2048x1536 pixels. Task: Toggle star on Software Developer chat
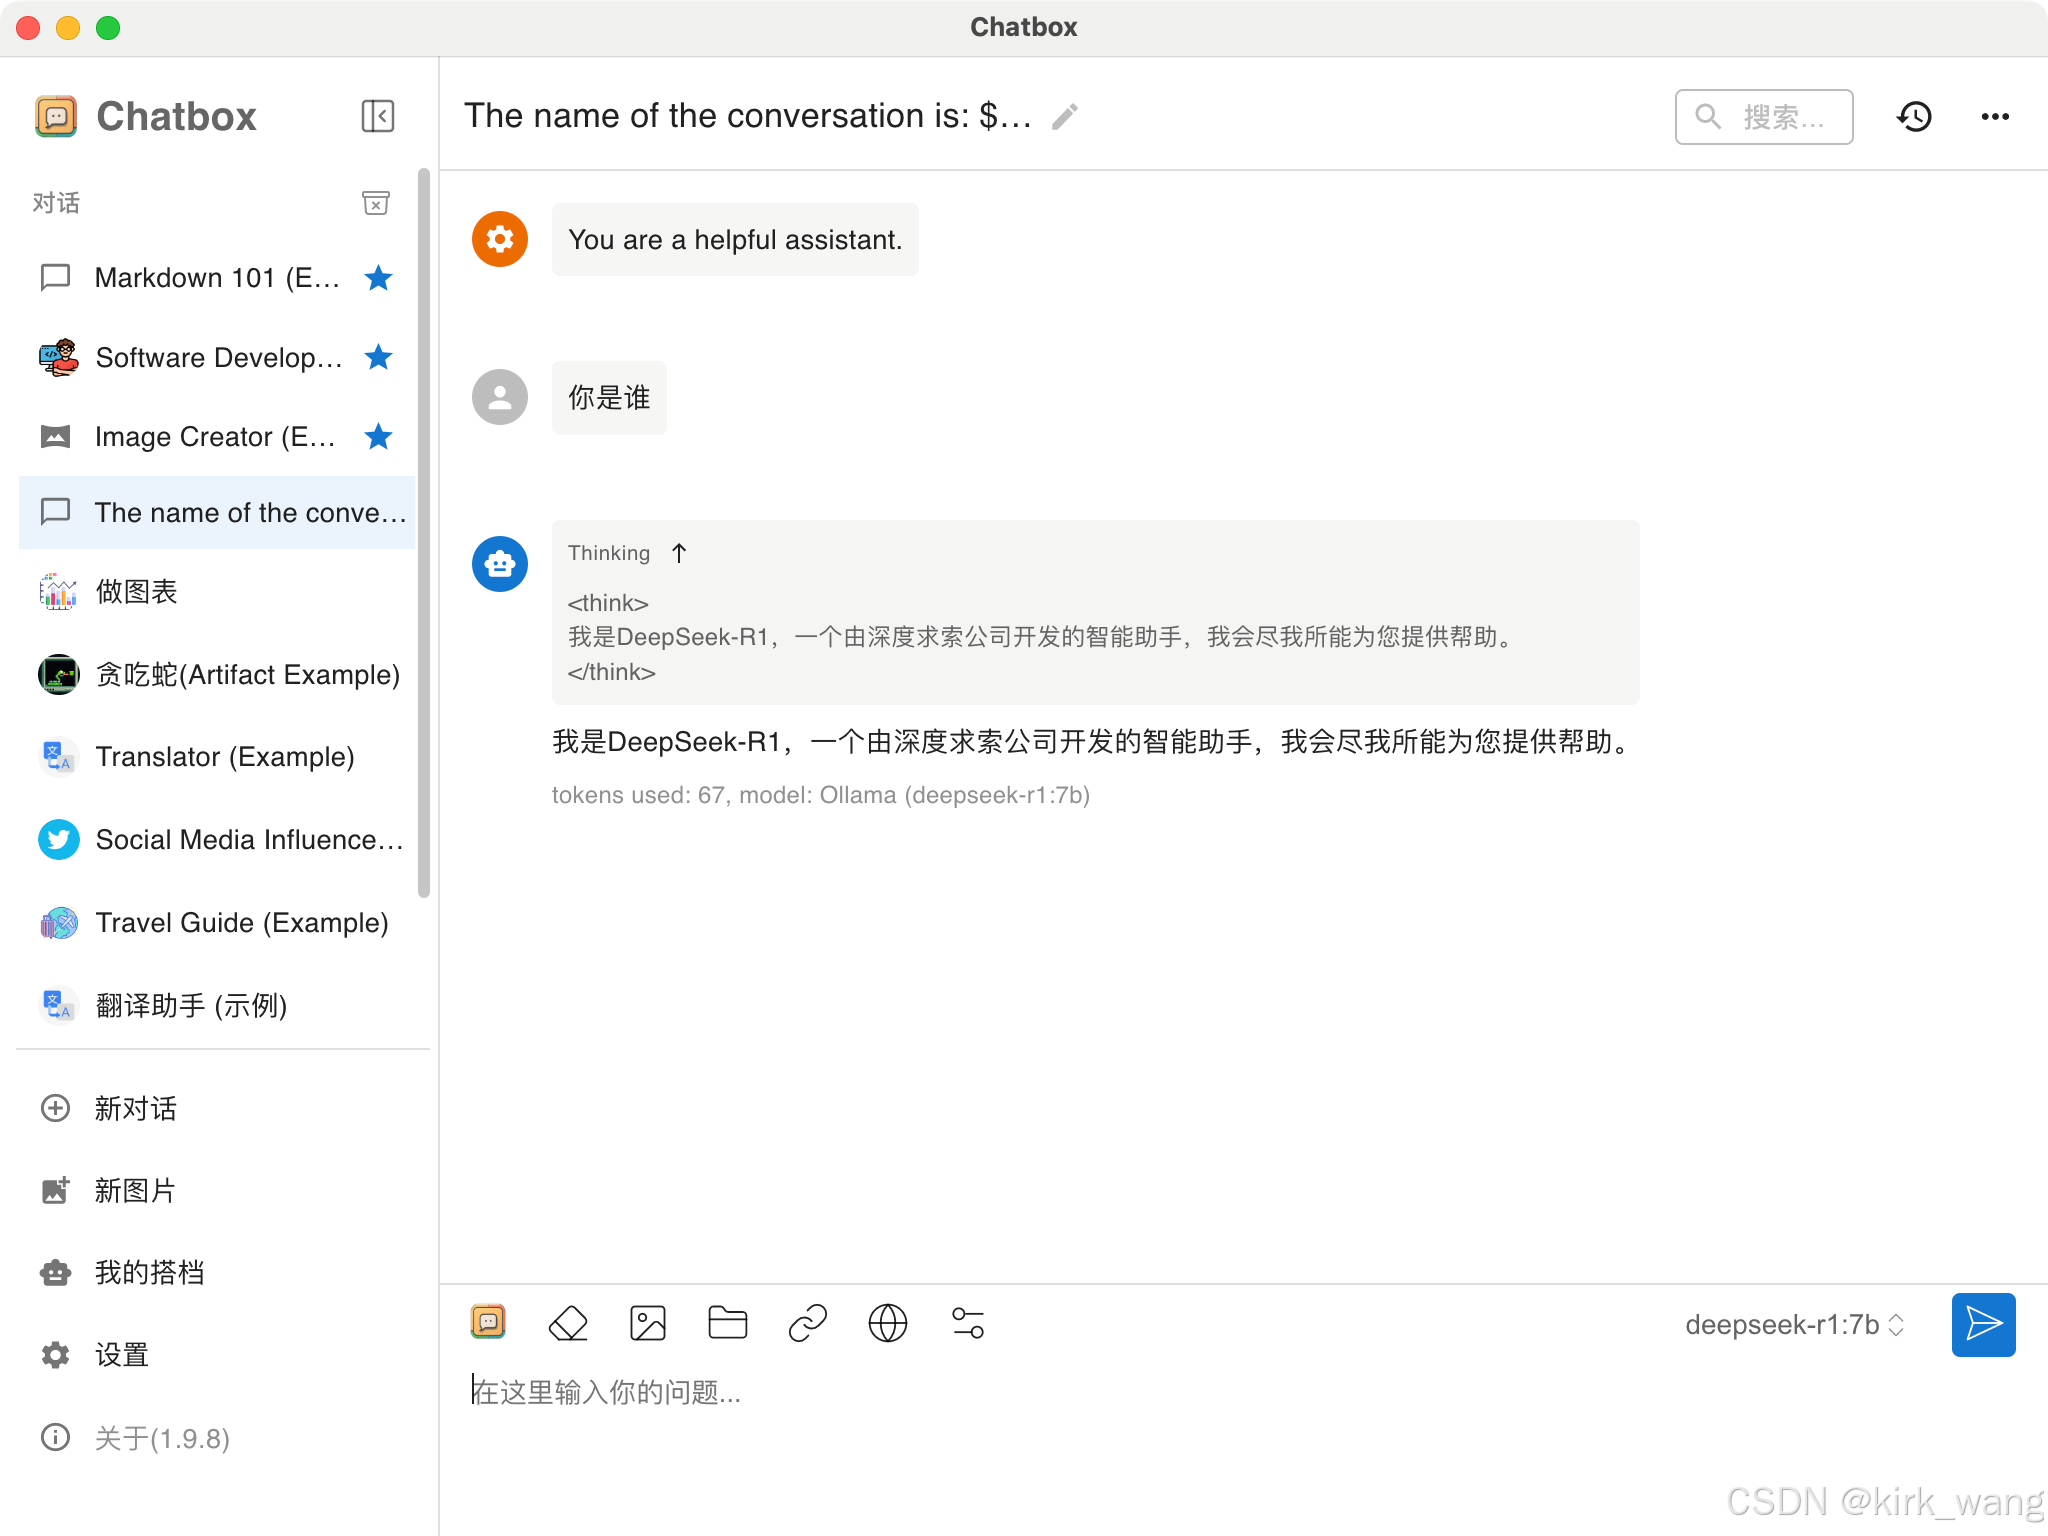coord(378,357)
